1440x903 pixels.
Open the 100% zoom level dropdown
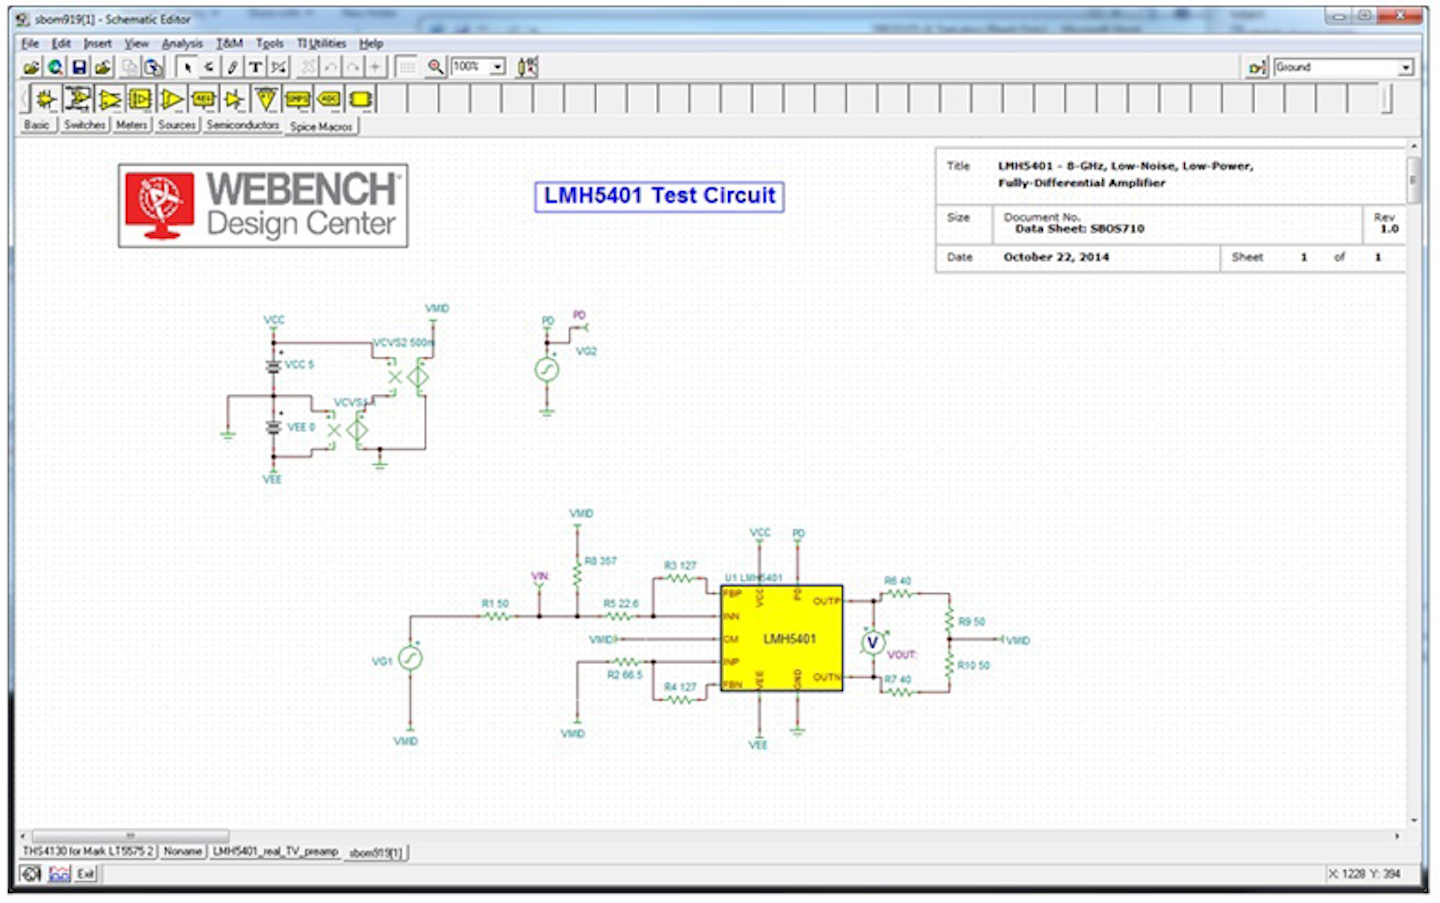click(497, 67)
